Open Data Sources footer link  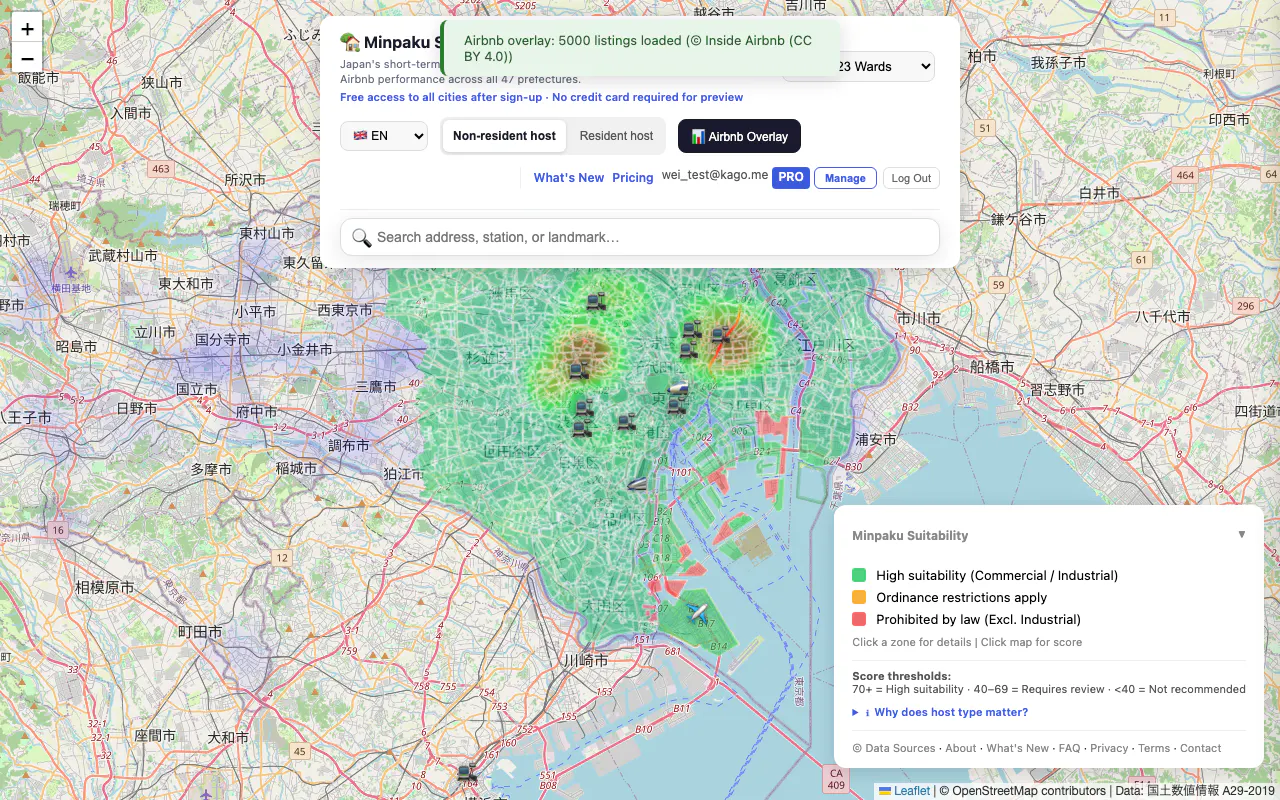point(893,748)
